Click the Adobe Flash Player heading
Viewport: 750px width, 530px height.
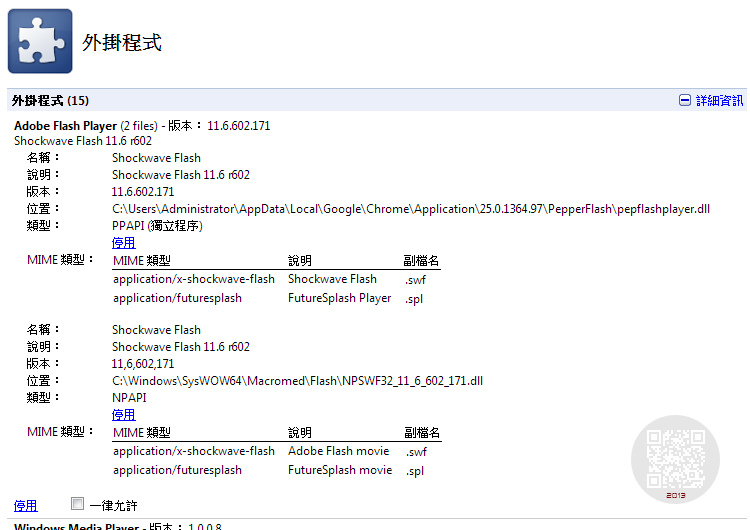pos(66,126)
